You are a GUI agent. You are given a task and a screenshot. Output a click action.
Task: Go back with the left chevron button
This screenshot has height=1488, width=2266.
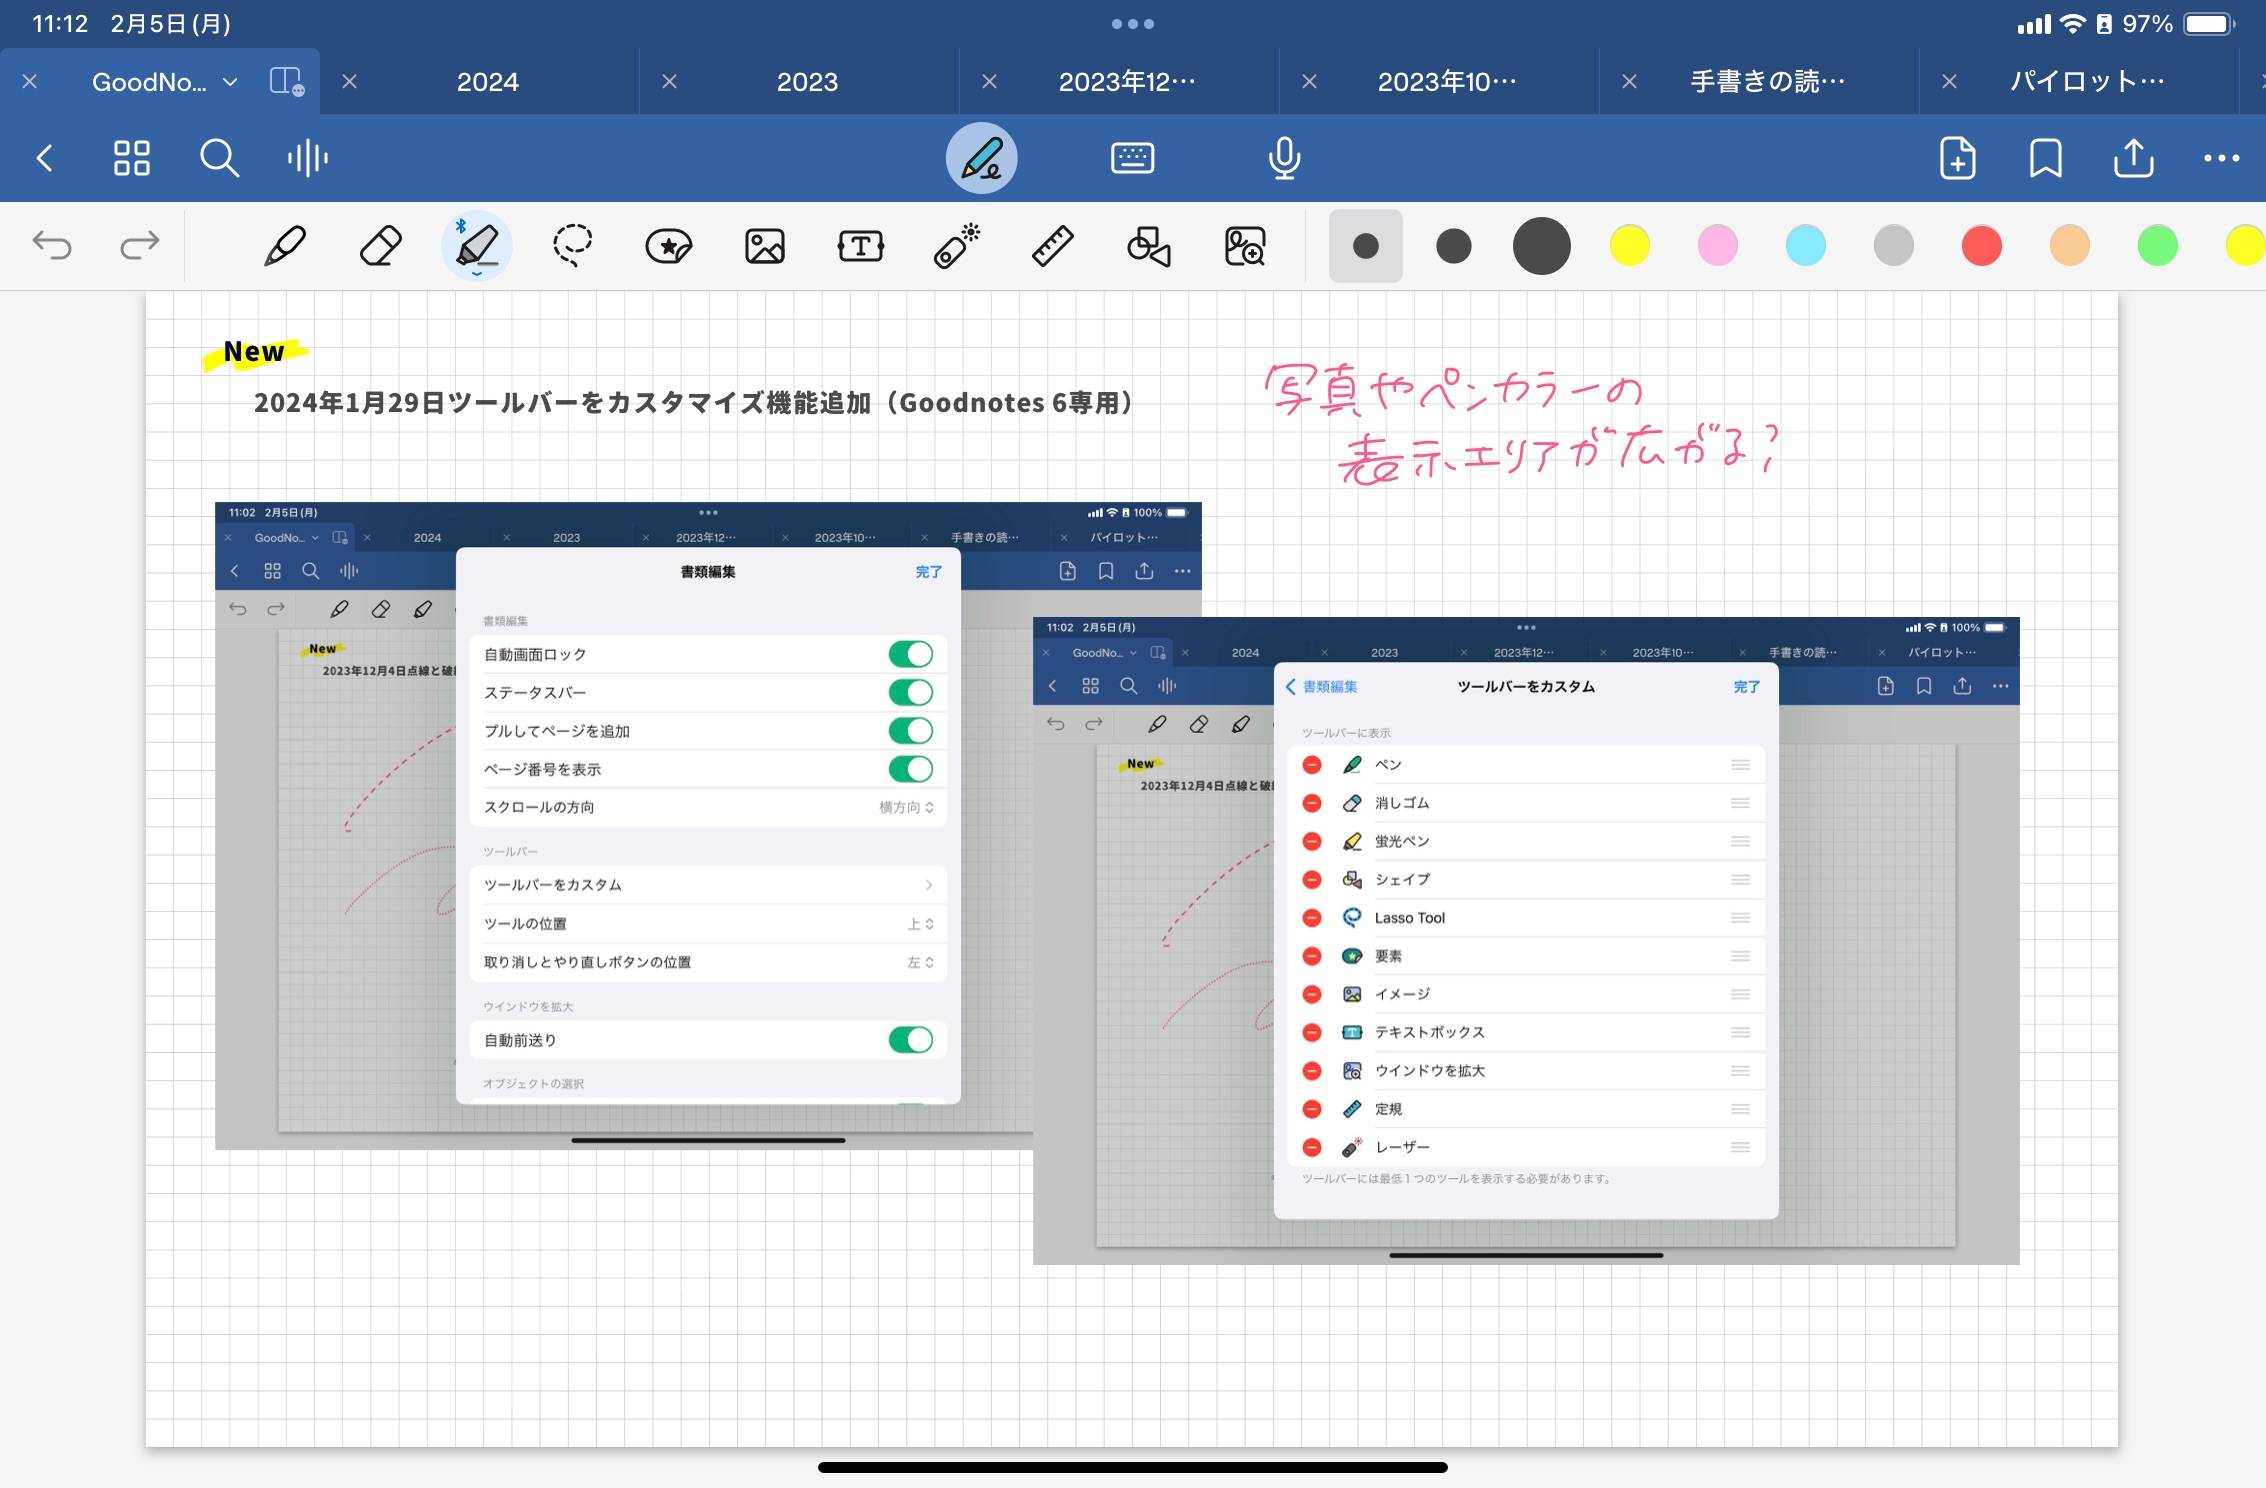click(45, 158)
